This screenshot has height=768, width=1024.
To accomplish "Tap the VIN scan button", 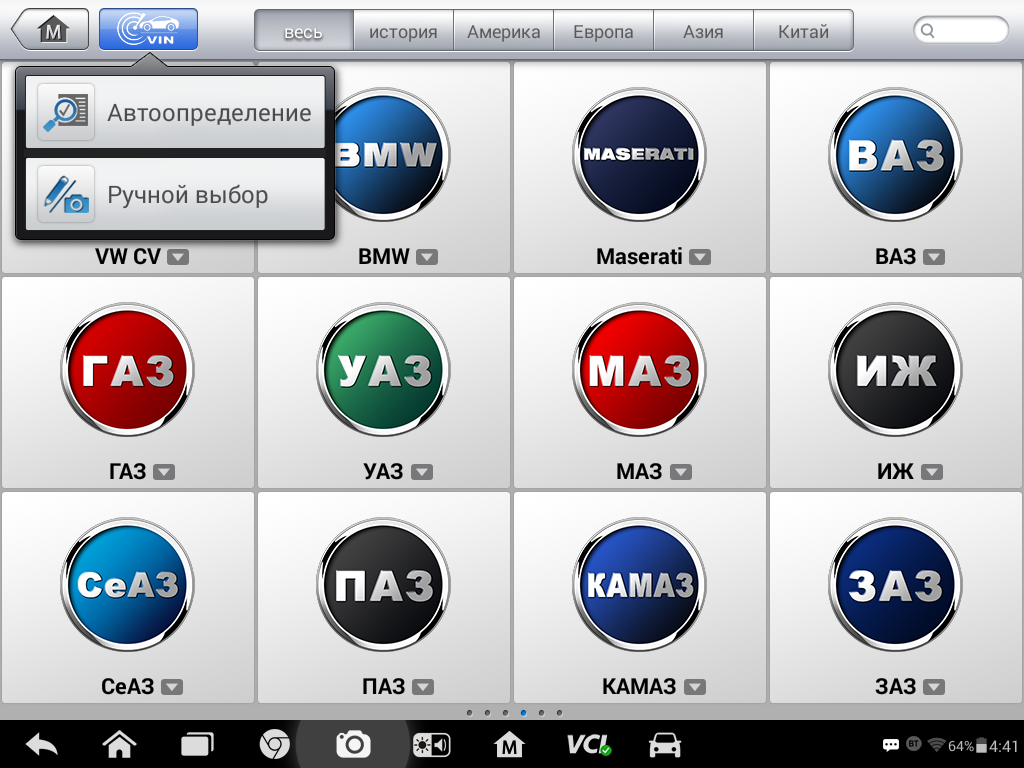I will (148, 30).
